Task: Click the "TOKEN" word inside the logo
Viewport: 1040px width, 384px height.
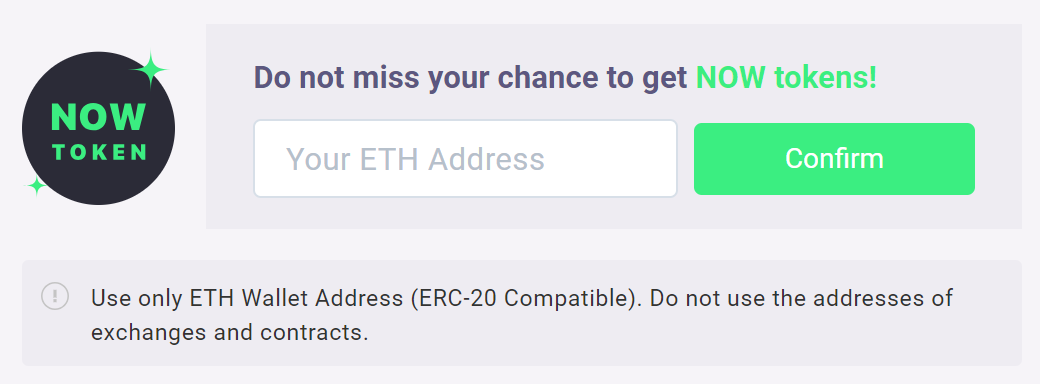Action: (99, 153)
